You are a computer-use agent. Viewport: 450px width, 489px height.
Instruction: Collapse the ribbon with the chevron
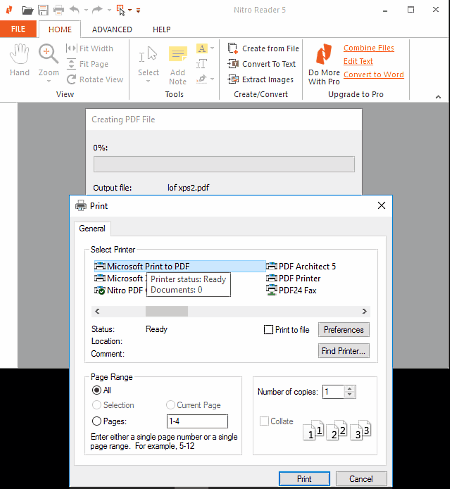[438, 97]
